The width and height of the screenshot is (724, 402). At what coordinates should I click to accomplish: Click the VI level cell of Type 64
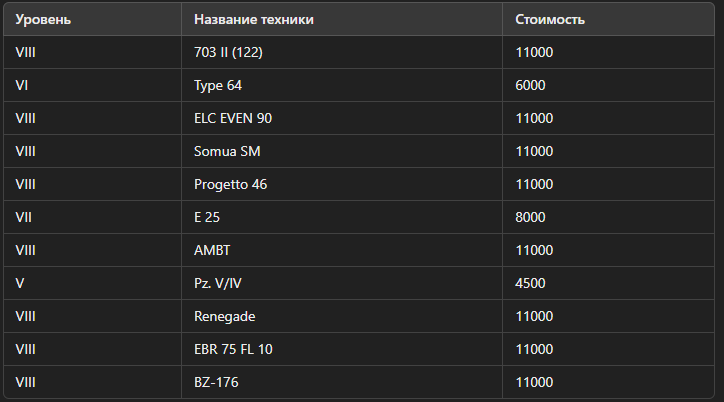tap(22, 85)
